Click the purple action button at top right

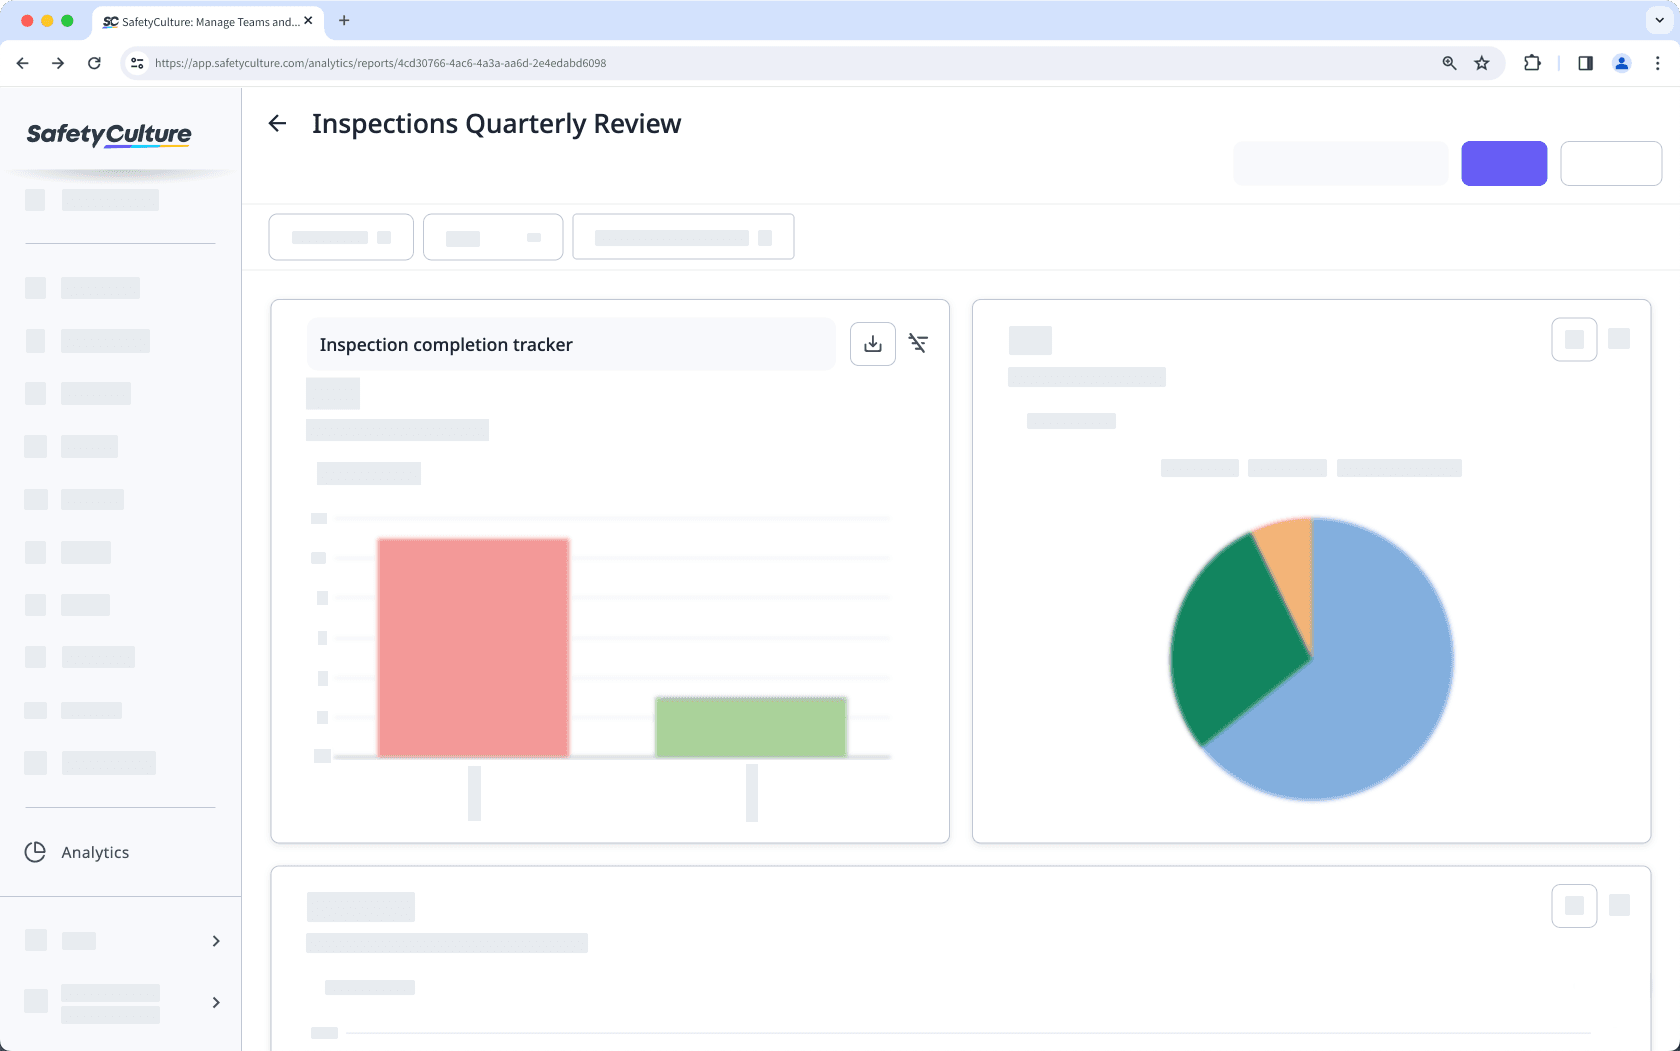1504,163
